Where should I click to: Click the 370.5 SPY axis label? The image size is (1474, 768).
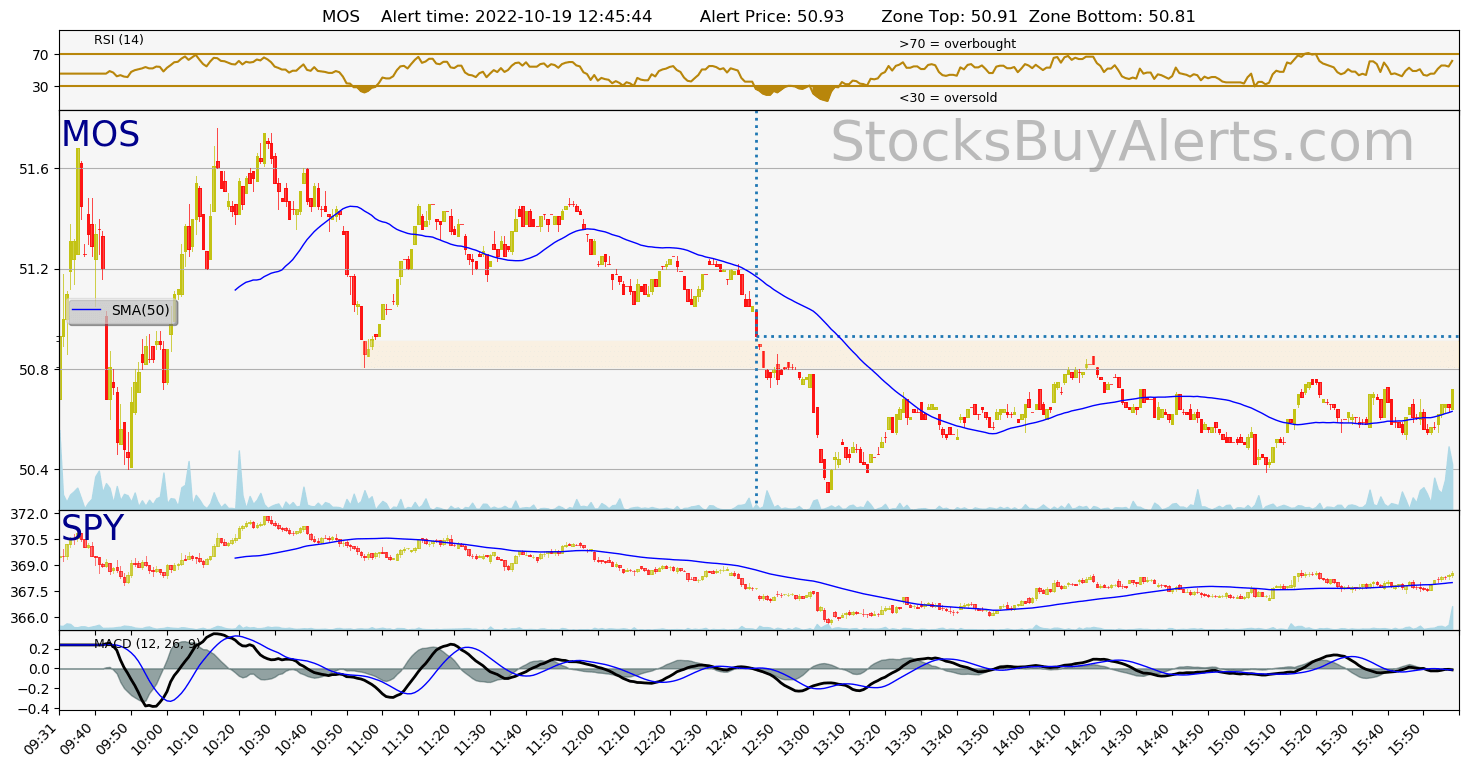click(x=28, y=540)
